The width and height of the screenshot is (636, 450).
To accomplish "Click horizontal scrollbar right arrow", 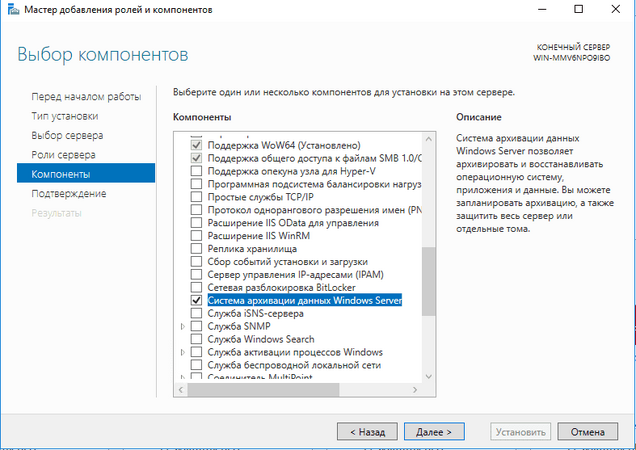I will point(415,390).
